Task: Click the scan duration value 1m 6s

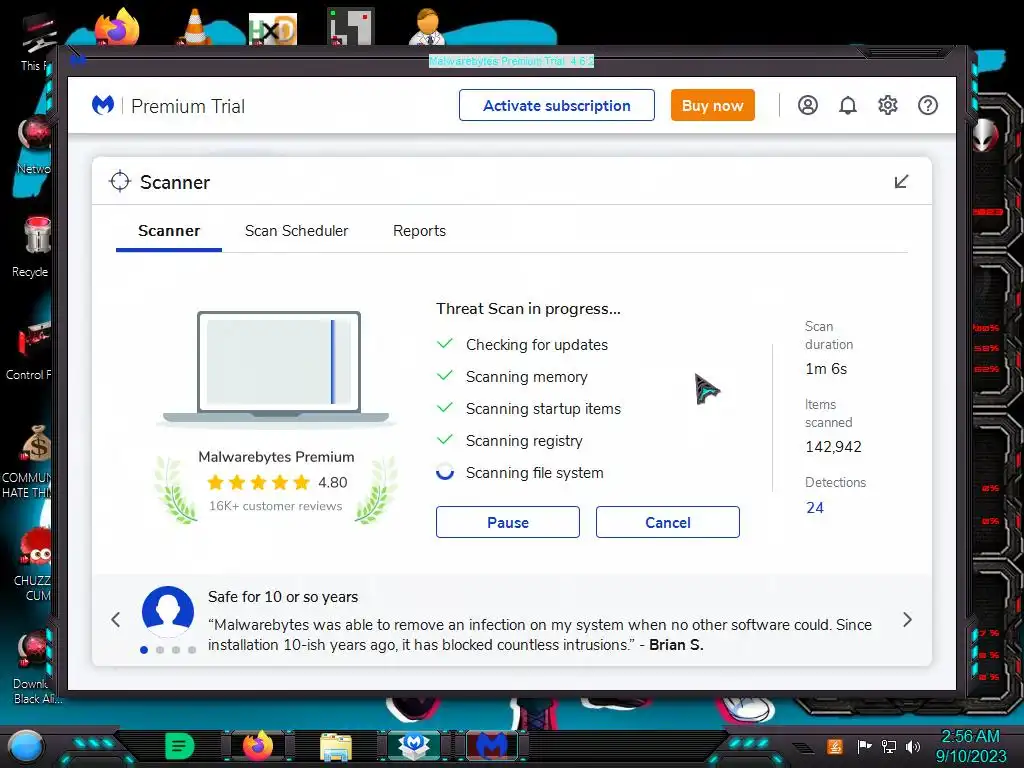Action: pyautogui.click(x=826, y=369)
